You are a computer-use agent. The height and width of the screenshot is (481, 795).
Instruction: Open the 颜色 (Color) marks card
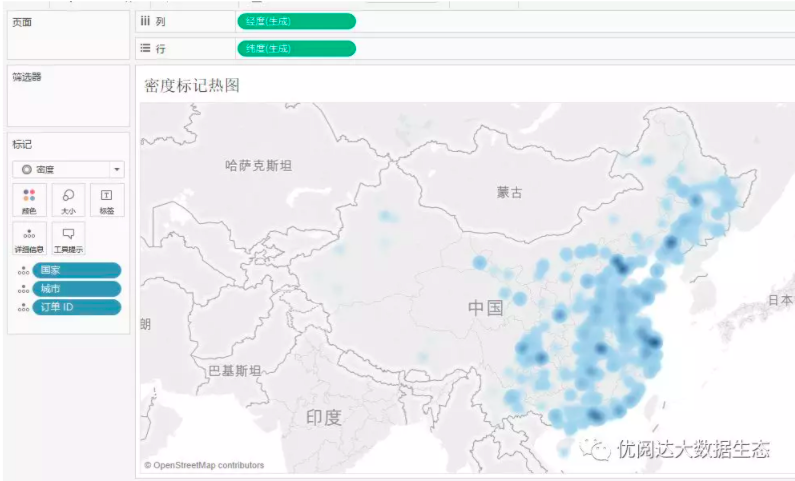point(29,201)
